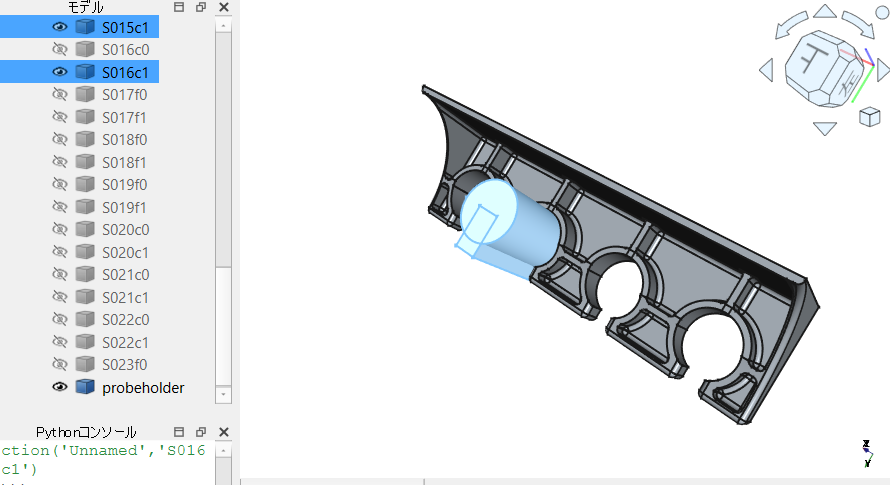Click the S016c1 cube icon
890x485 pixels.
point(85,72)
